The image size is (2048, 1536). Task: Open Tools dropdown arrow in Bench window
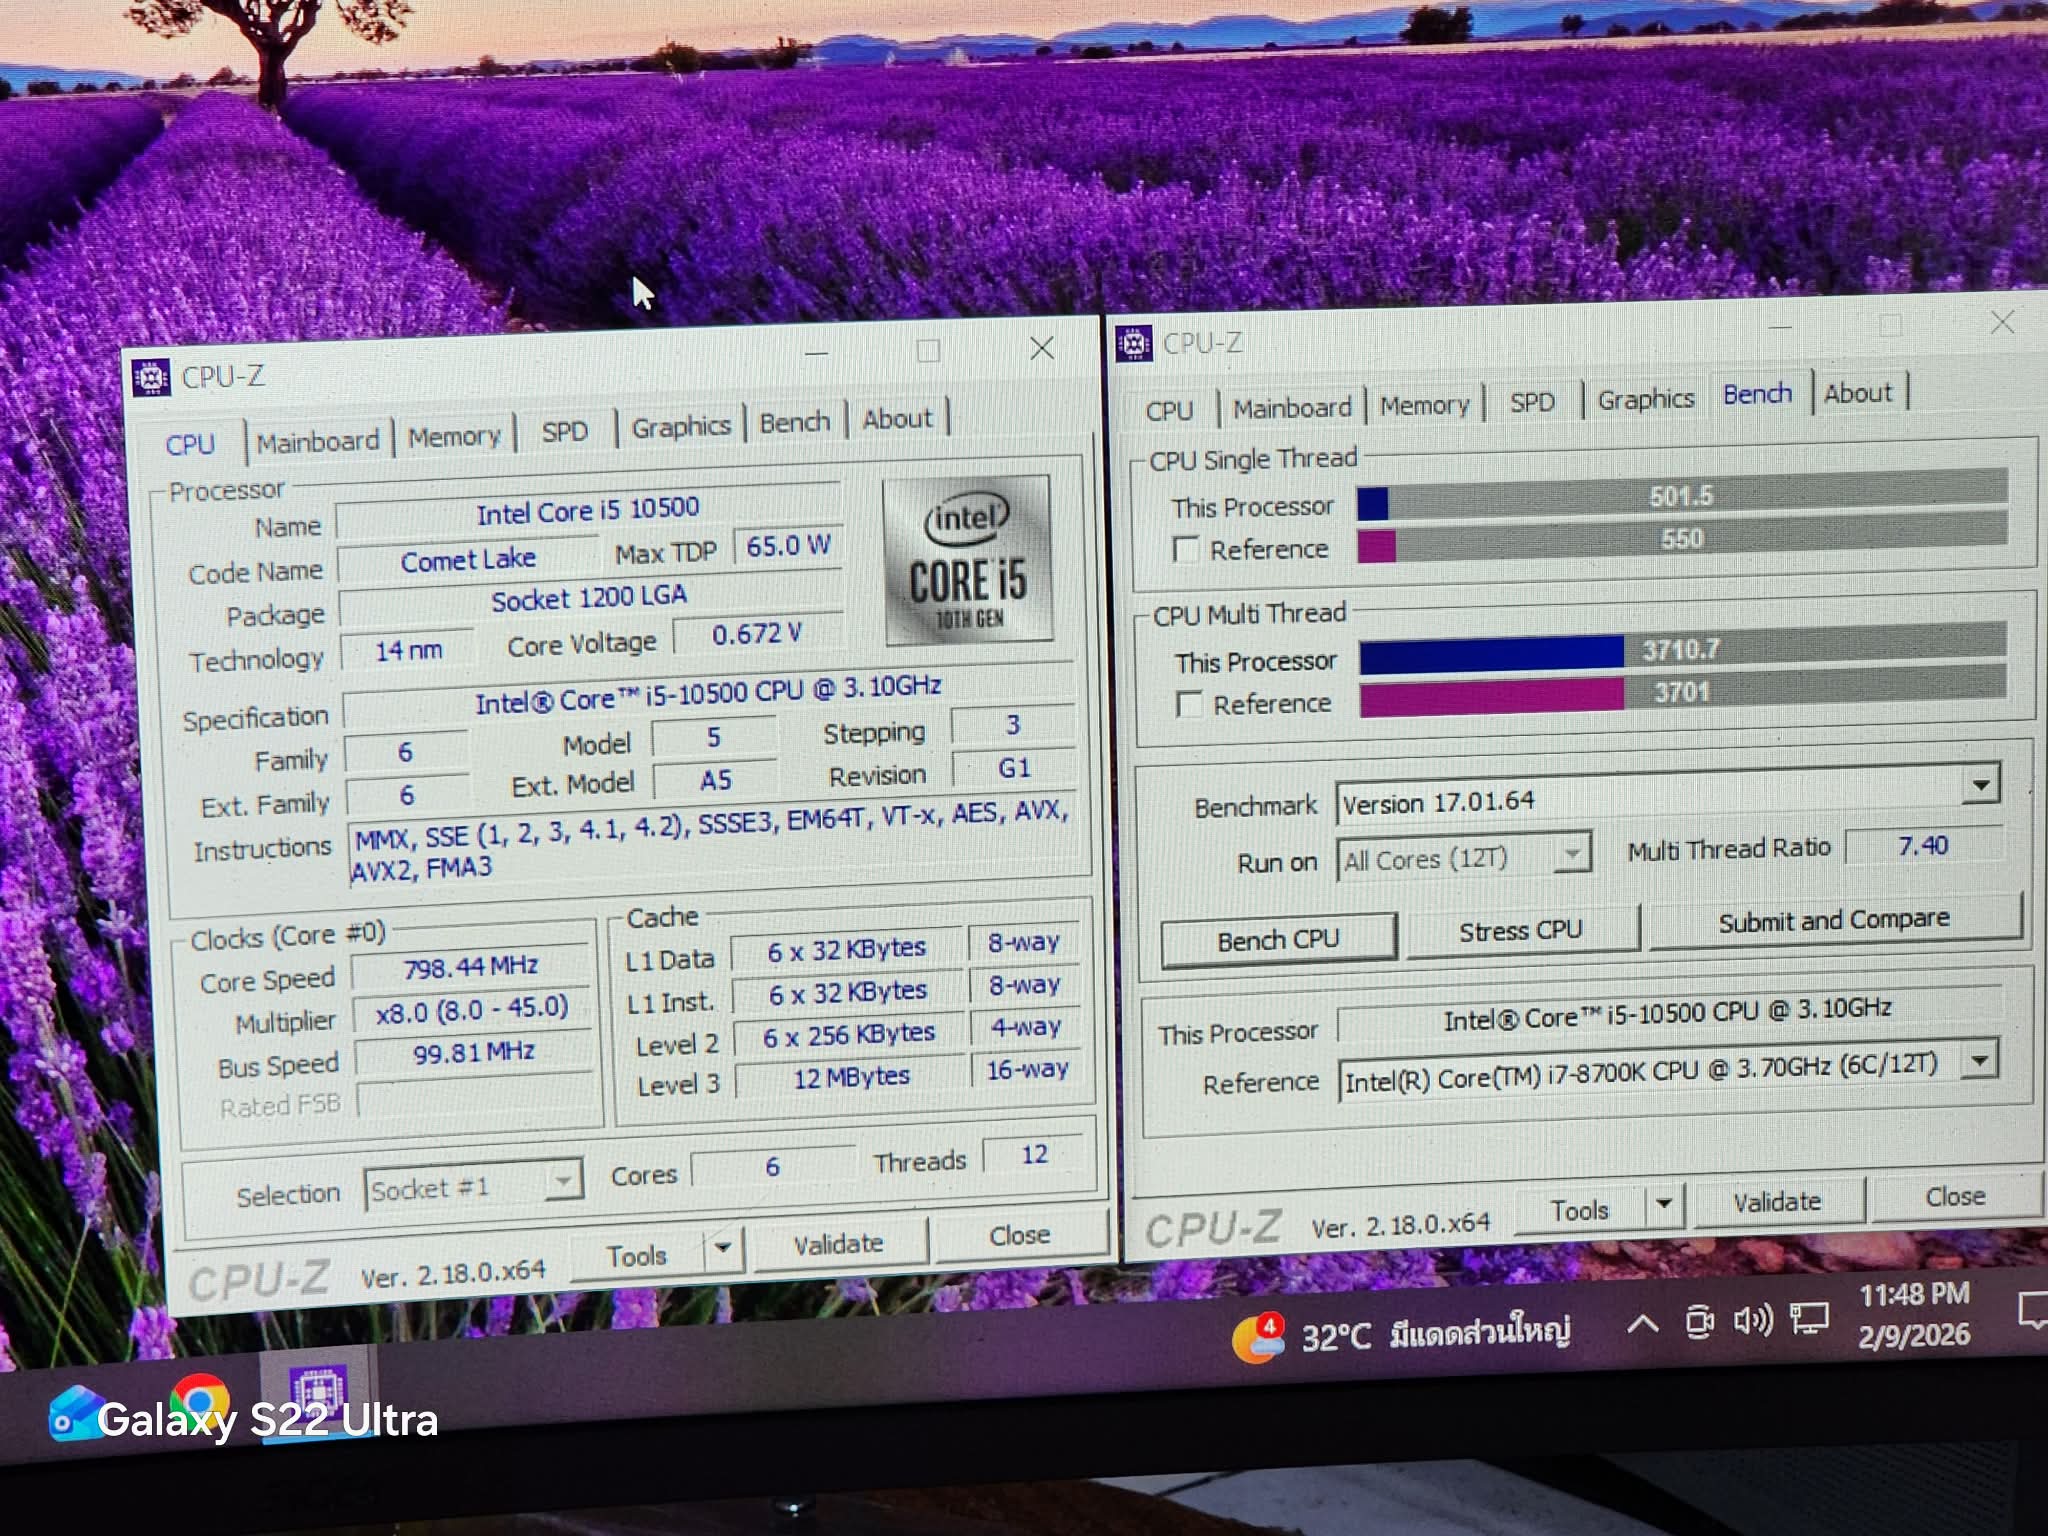1663,1203
